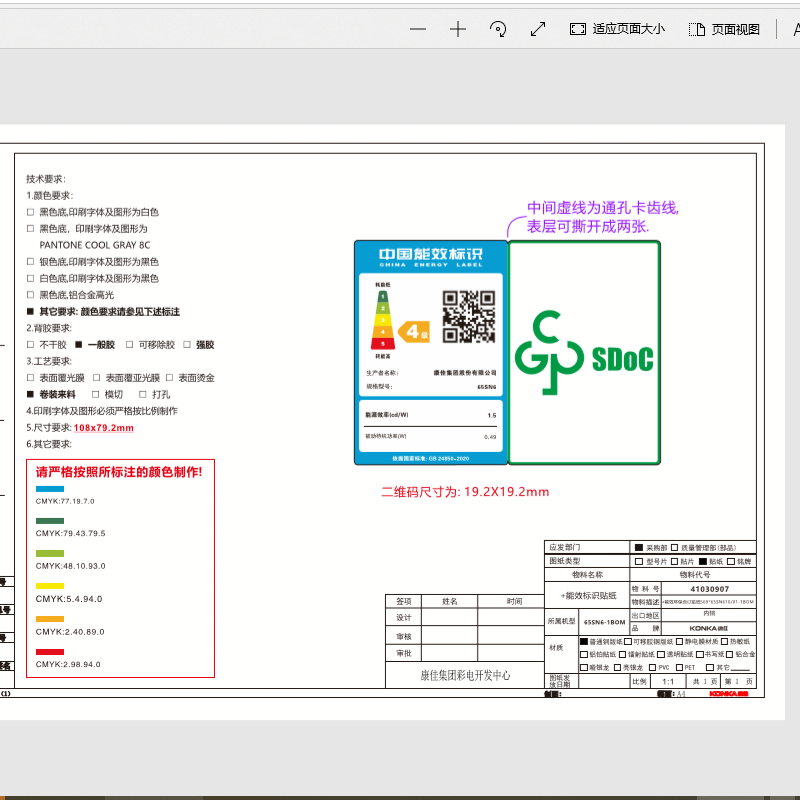The height and width of the screenshot is (800, 800).
Task: Click 康佳集团彩电开发中心 text
Action: tap(465, 676)
